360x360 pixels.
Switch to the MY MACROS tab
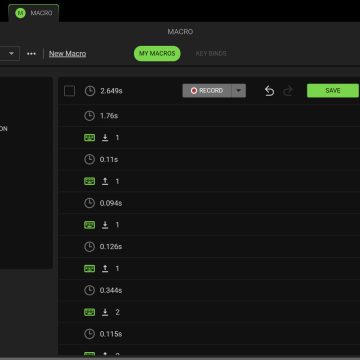point(157,54)
